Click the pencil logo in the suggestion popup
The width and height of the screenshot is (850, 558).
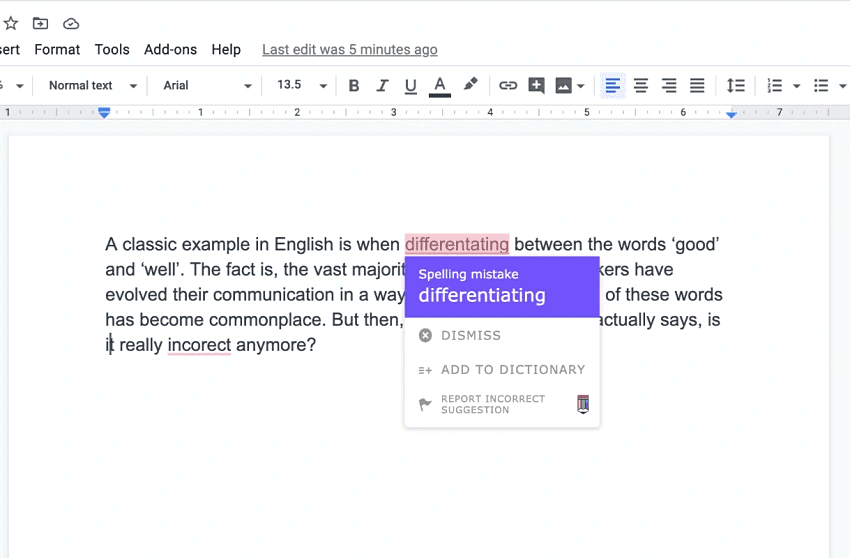[x=583, y=404]
